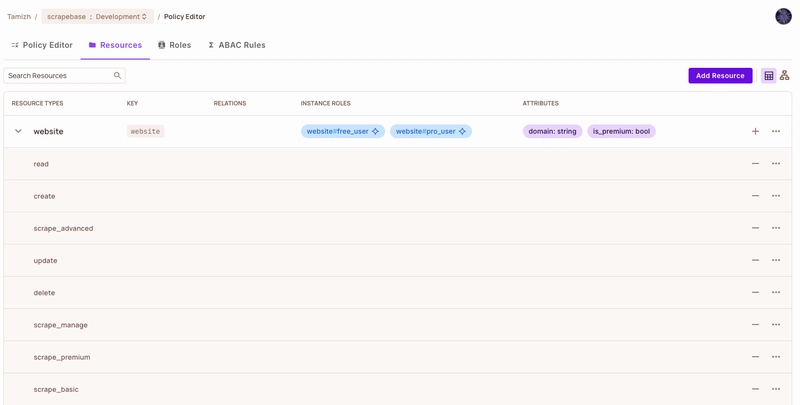Remove the read action with minus icon
Viewport: 800px width, 405px height.
pyautogui.click(x=755, y=164)
